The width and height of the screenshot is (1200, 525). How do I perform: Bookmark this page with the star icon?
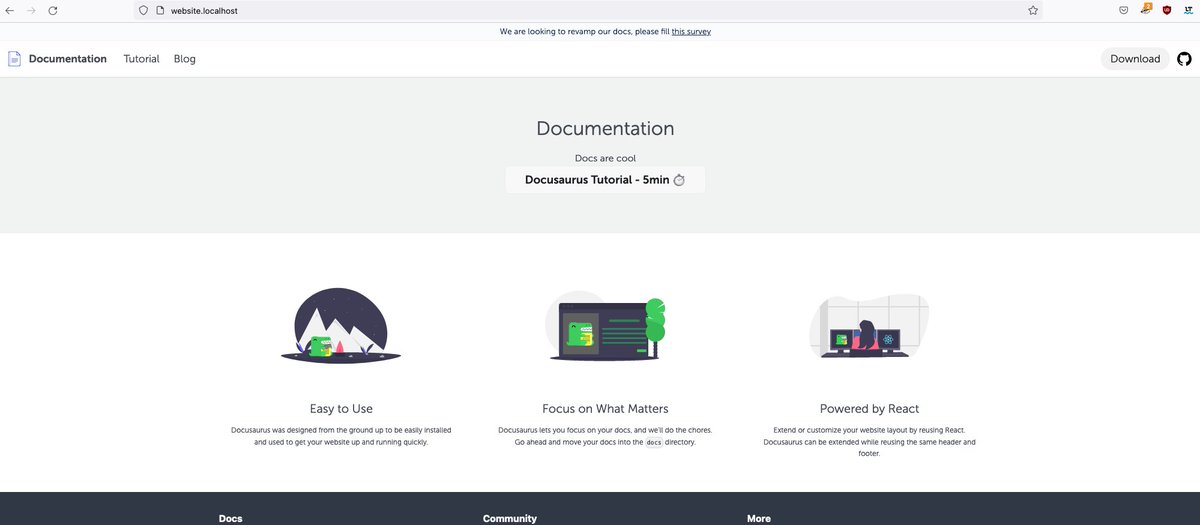[1033, 10]
